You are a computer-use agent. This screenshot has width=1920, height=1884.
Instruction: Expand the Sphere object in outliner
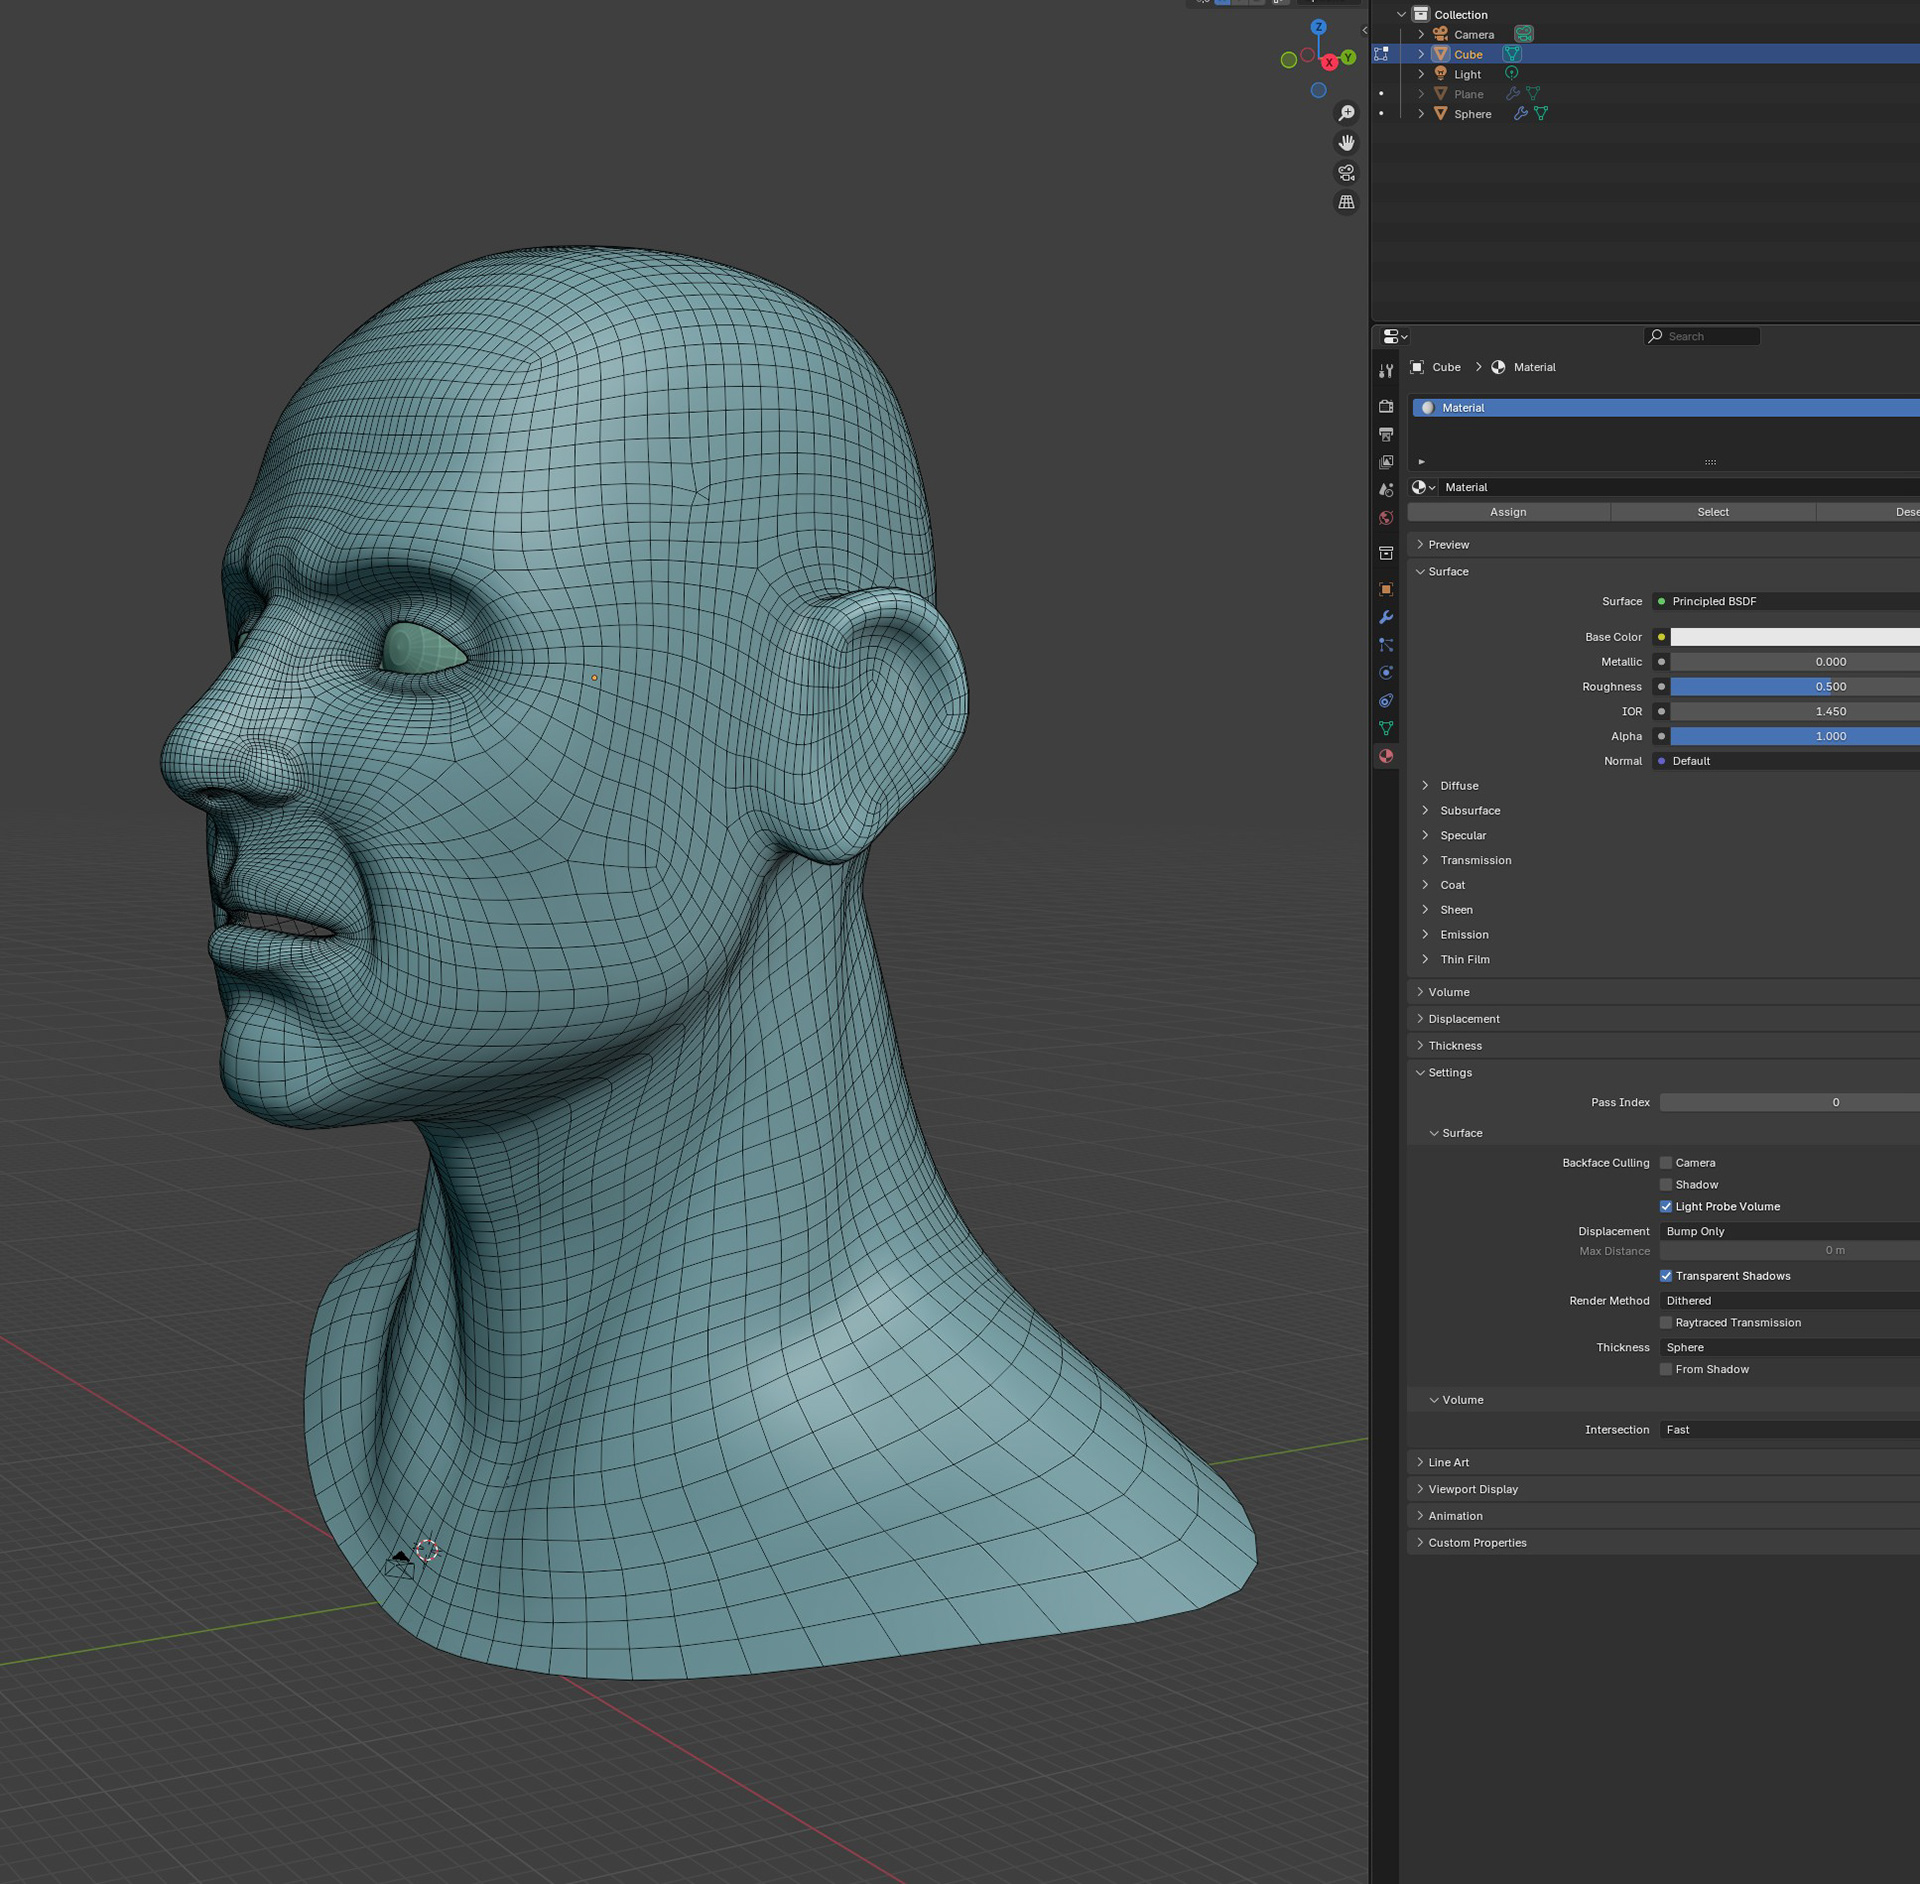coord(1421,114)
